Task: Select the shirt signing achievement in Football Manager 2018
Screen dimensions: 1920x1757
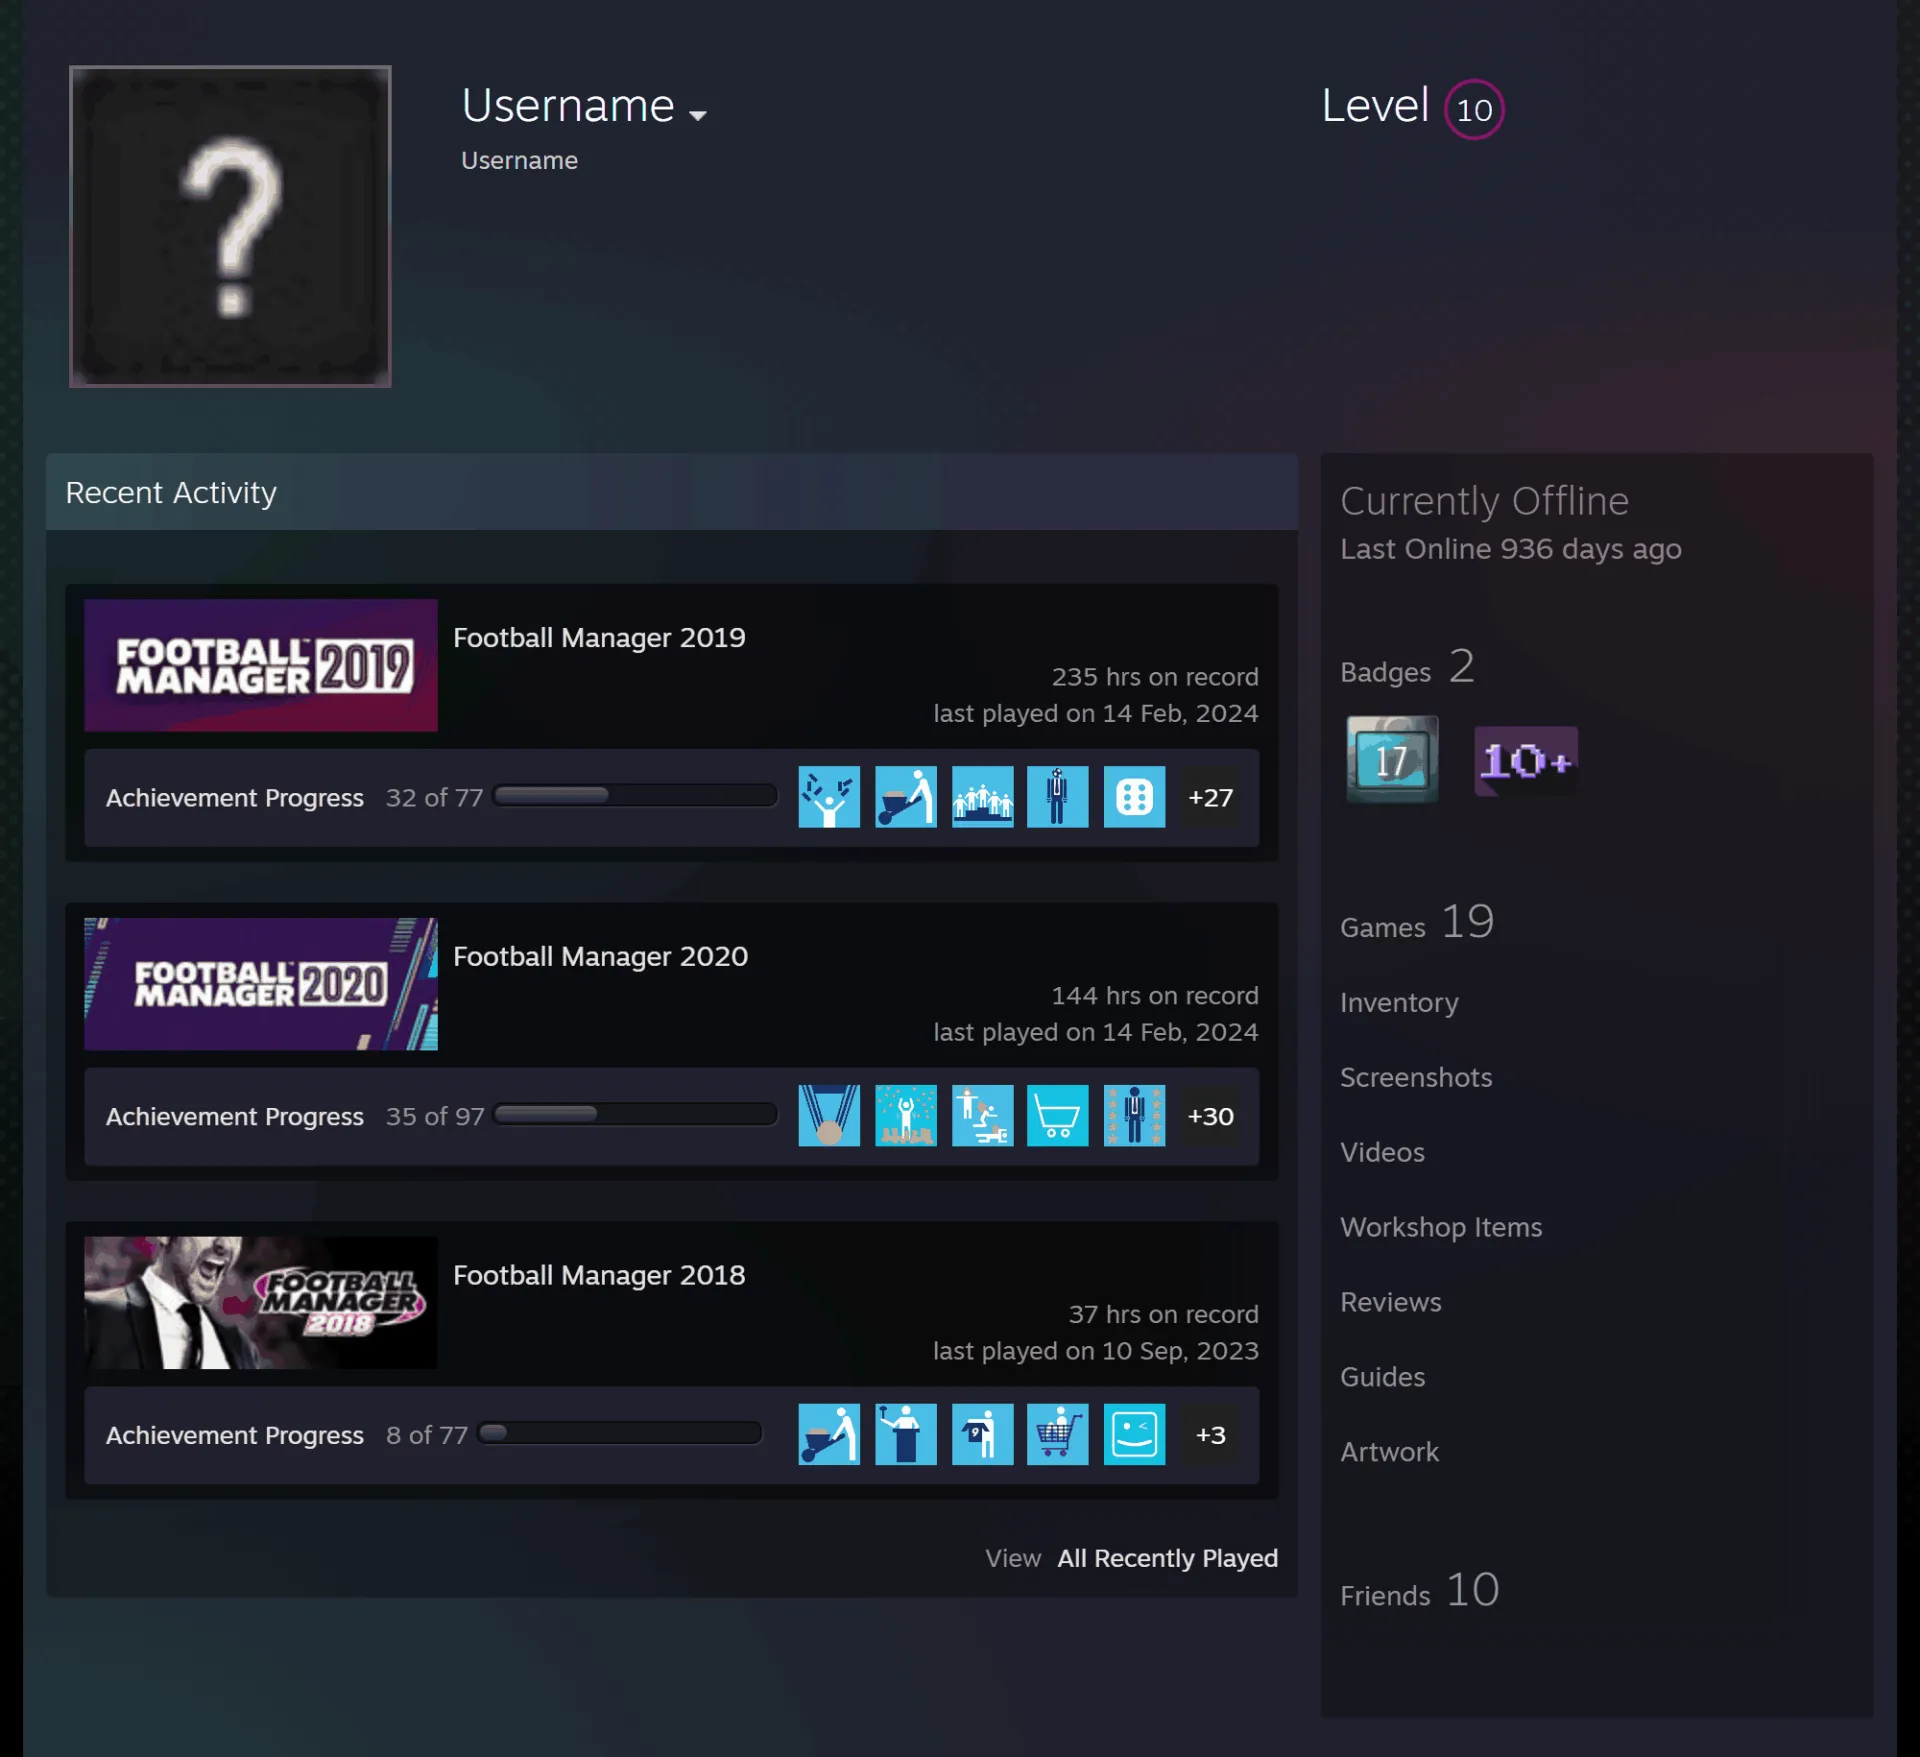Action: (x=982, y=1434)
